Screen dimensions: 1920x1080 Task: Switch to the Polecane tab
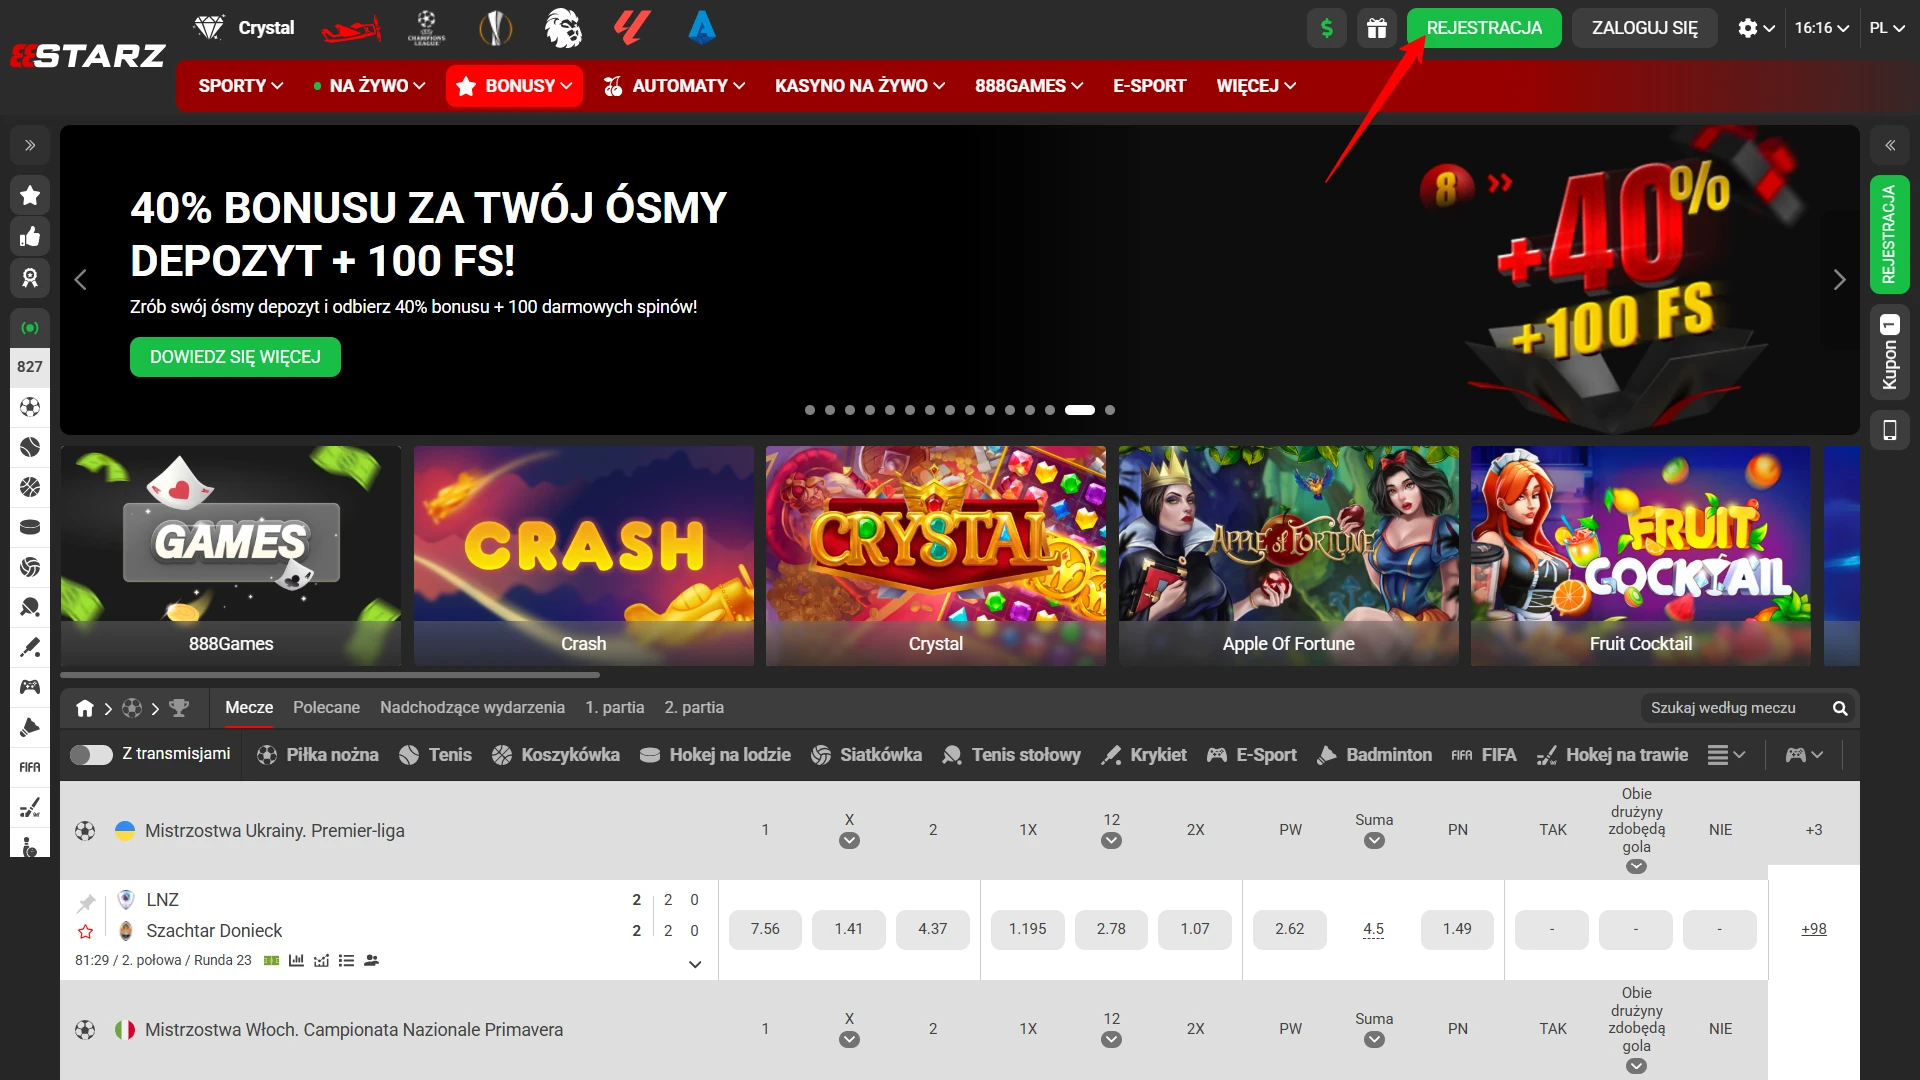tap(326, 707)
